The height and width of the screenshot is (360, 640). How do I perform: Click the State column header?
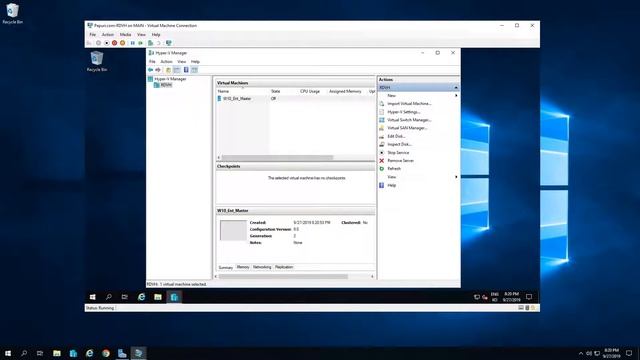[x=284, y=91]
